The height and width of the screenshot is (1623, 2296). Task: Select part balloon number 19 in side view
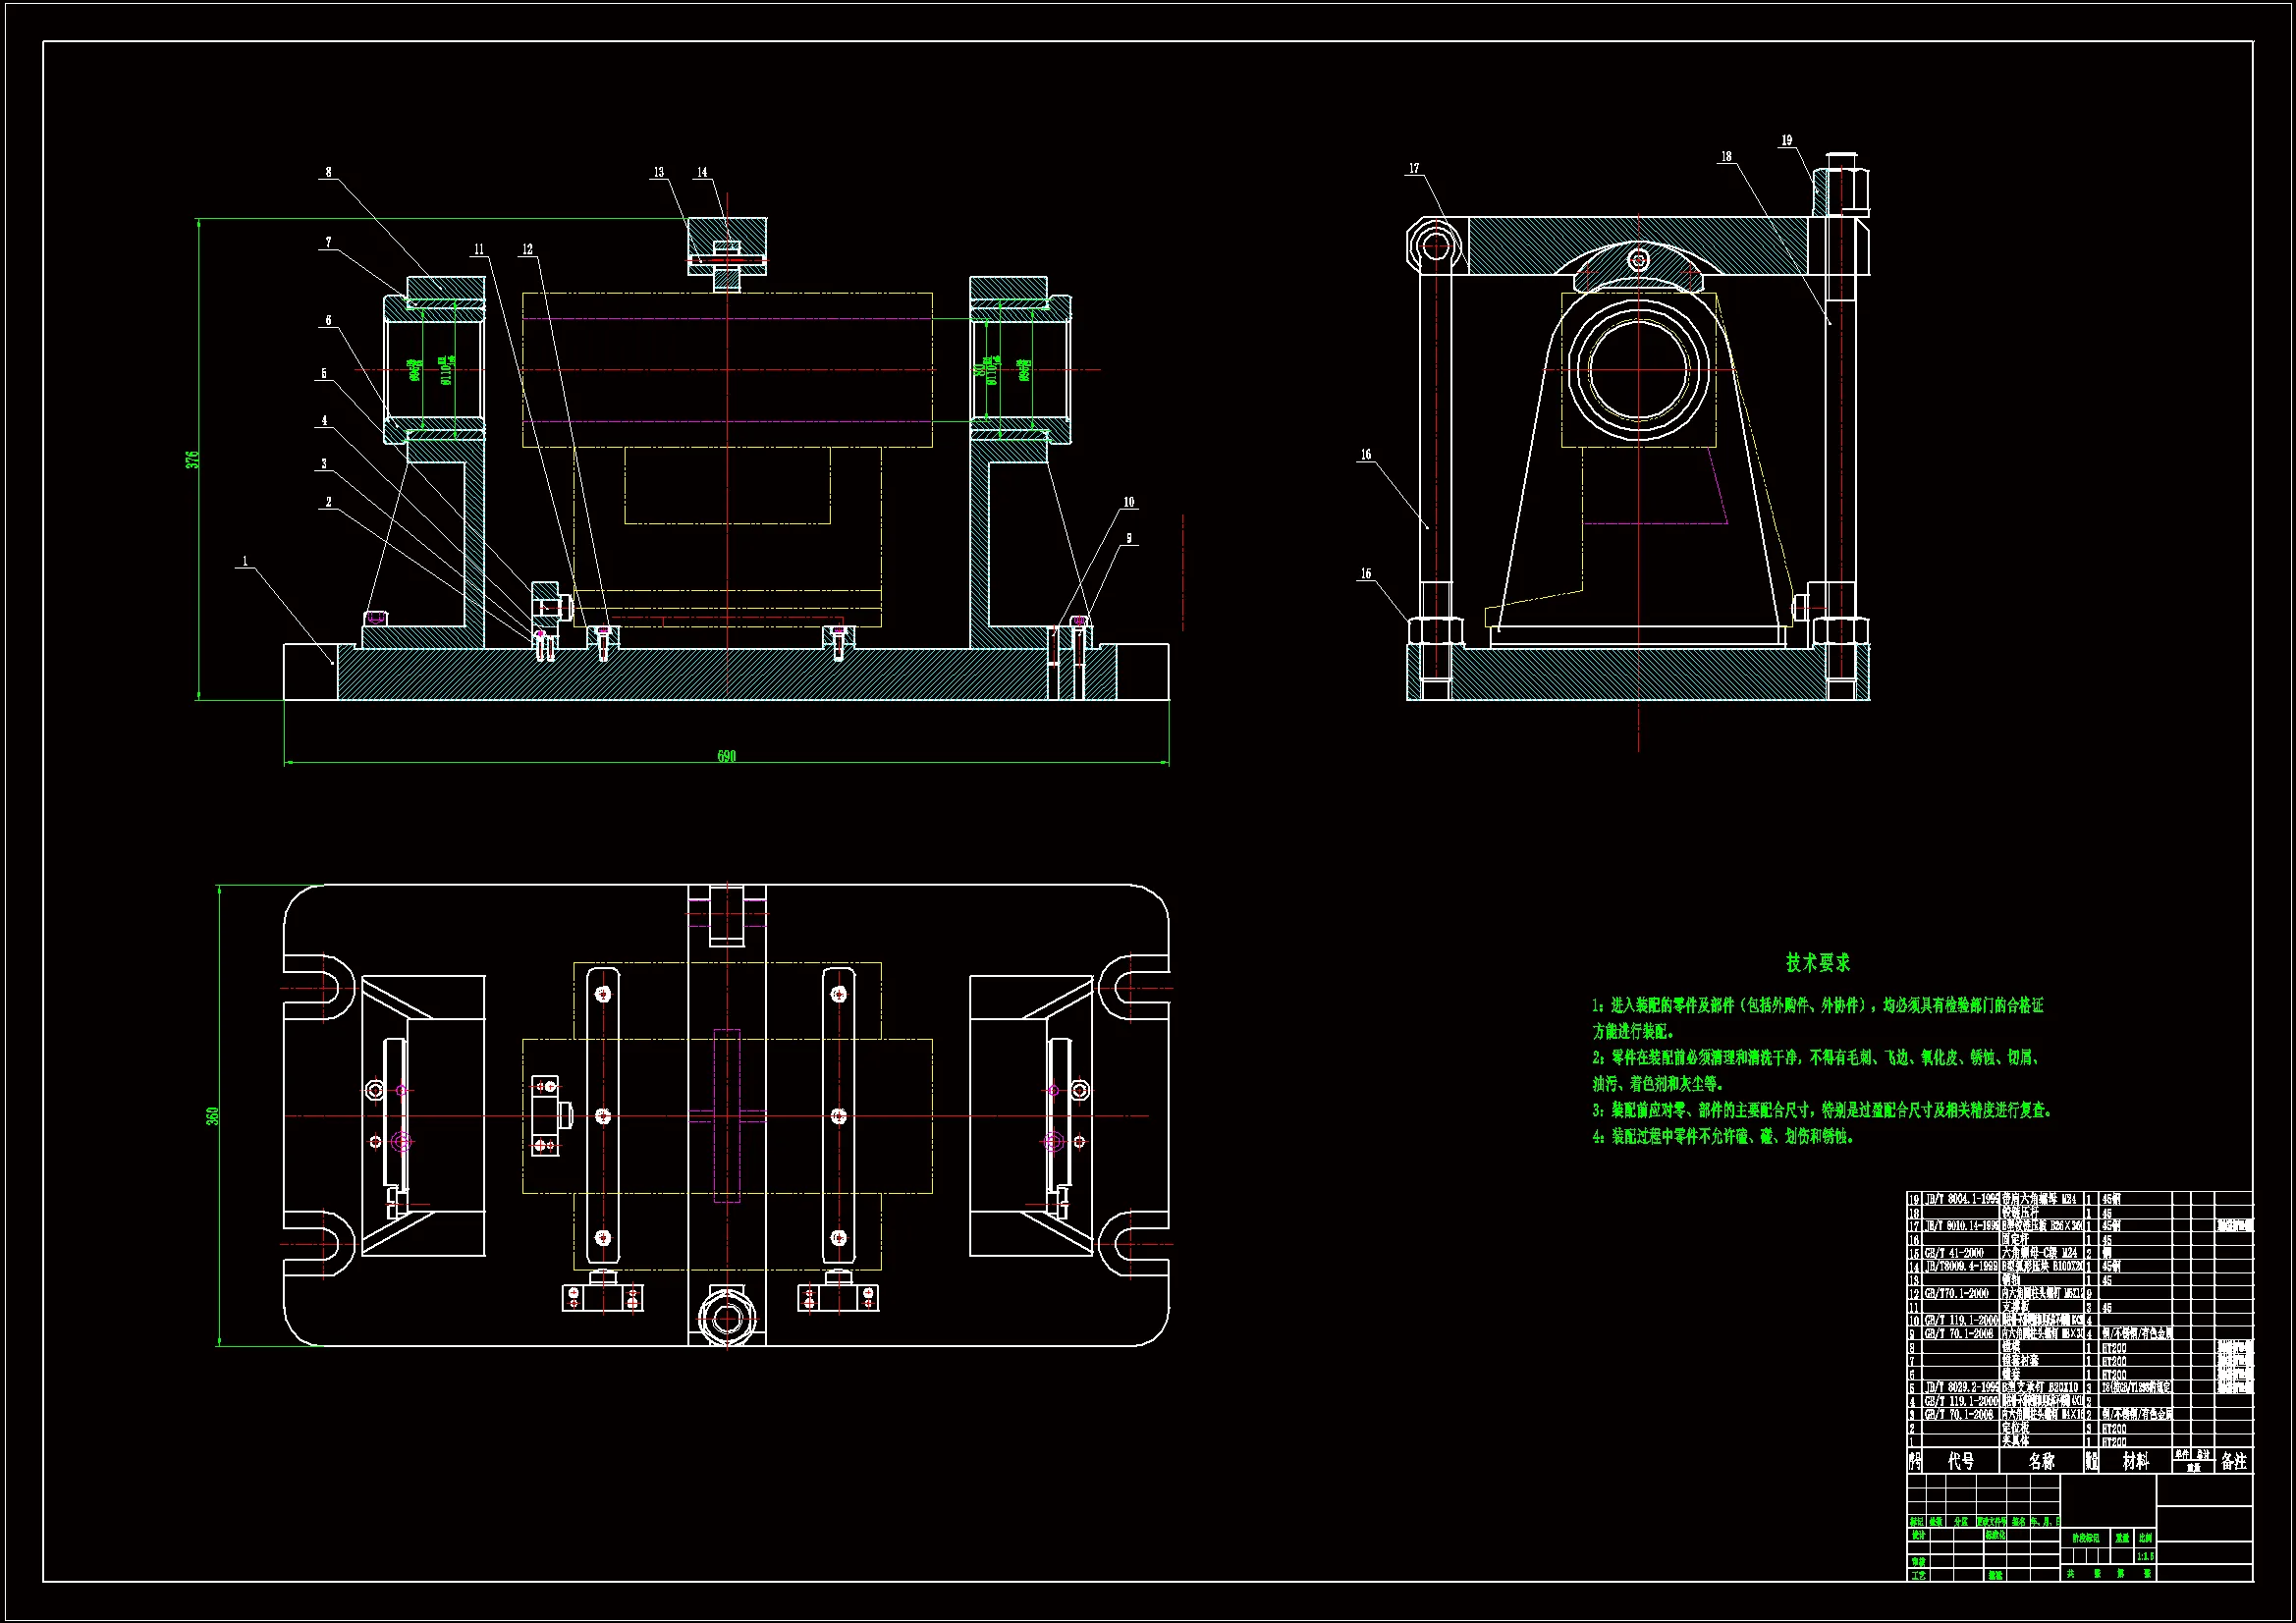pyautogui.click(x=1787, y=140)
